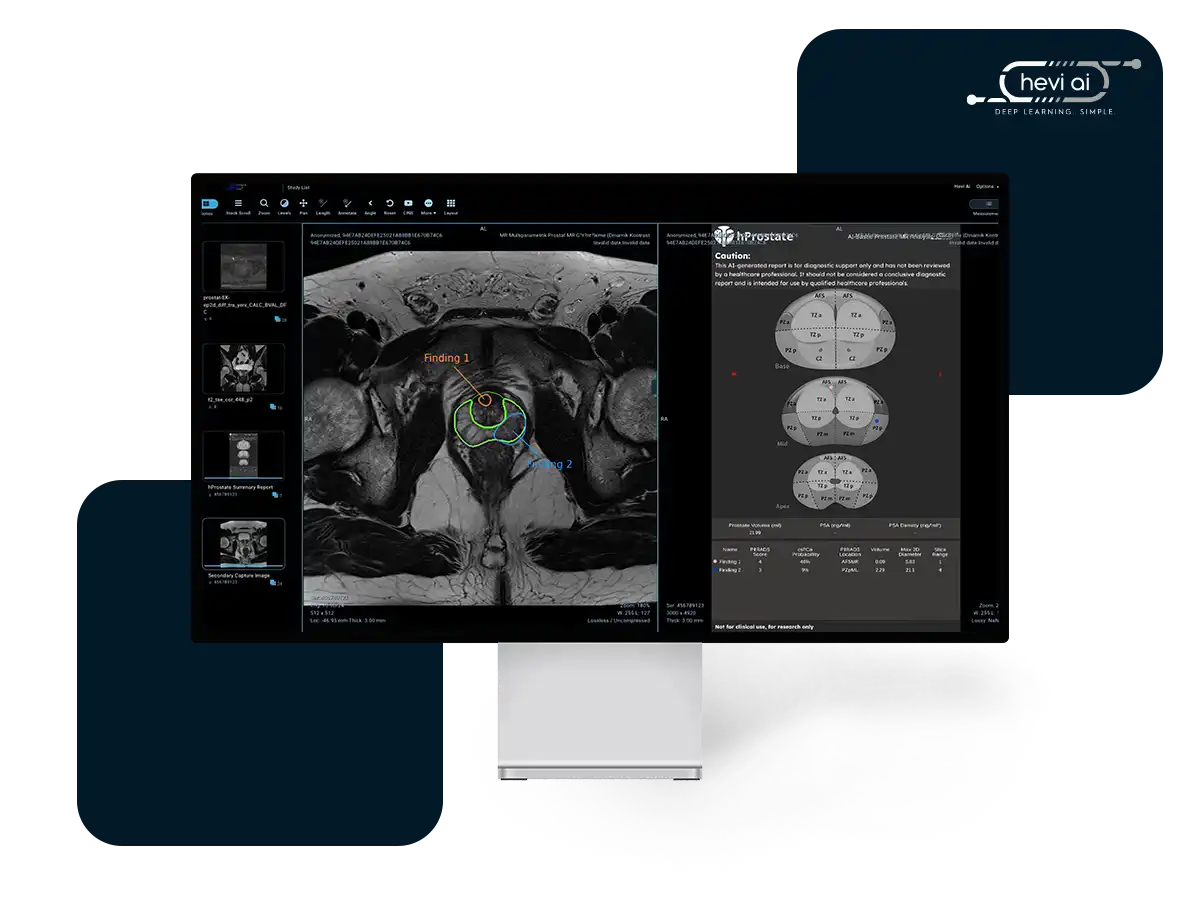Select the Annotate tool
The height and width of the screenshot is (900, 1200).
tap(347, 205)
